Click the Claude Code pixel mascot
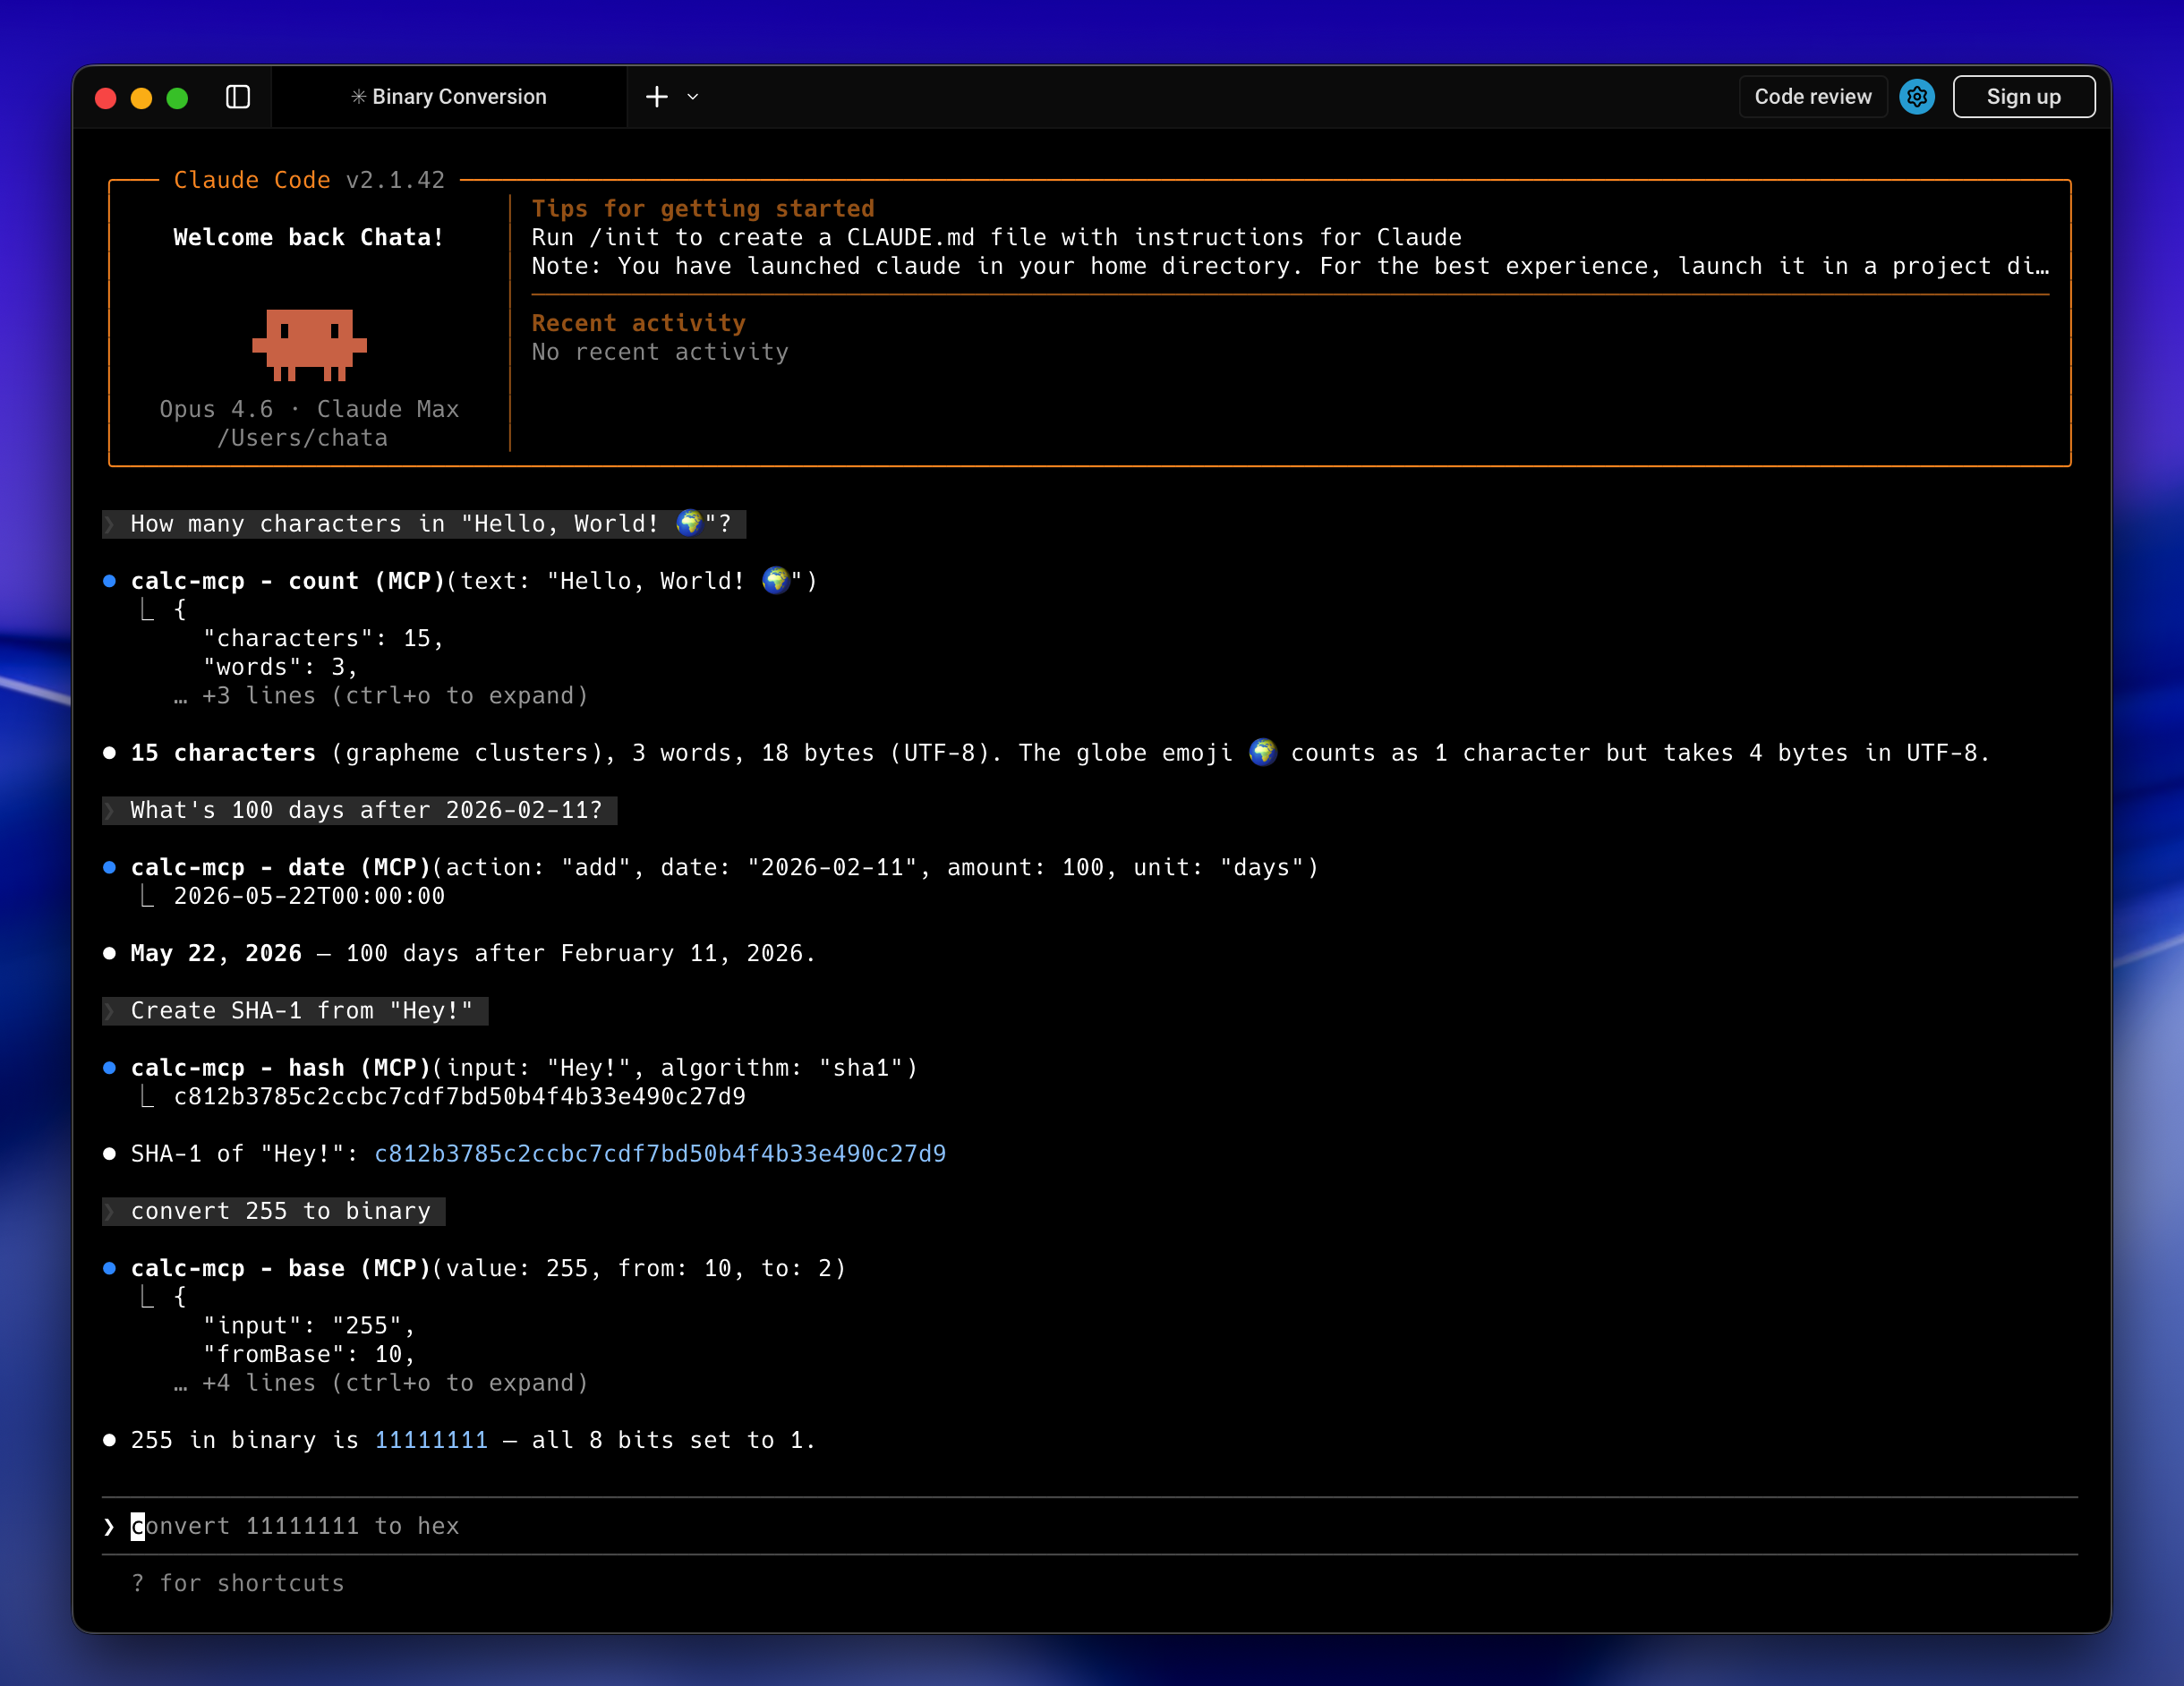Image resolution: width=2184 pixels, height=1686 pixels. point(309,344)
